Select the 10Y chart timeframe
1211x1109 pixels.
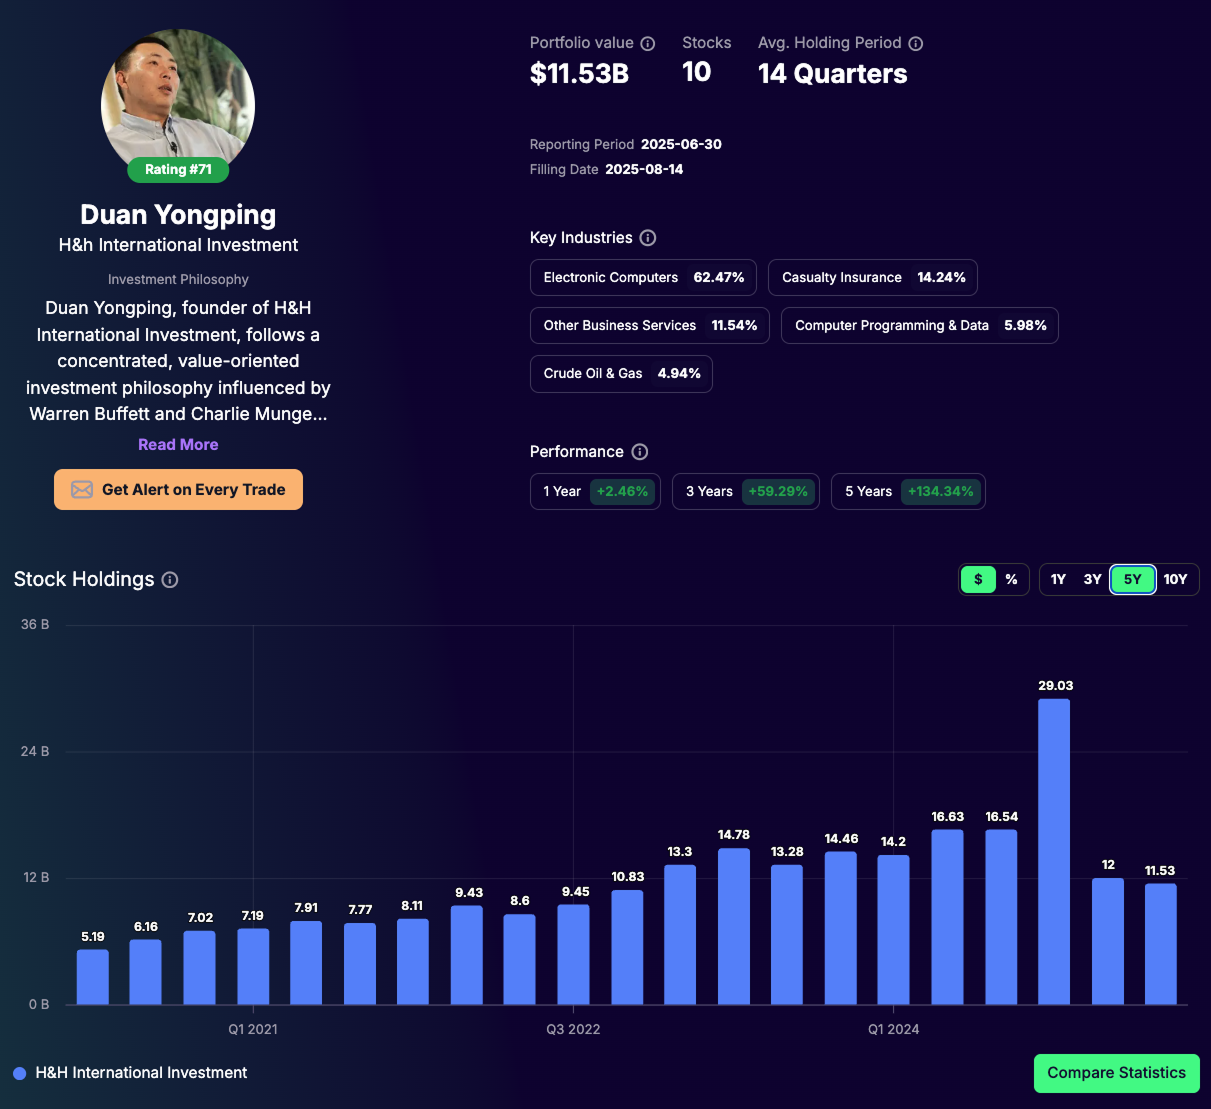(1175, 579)
